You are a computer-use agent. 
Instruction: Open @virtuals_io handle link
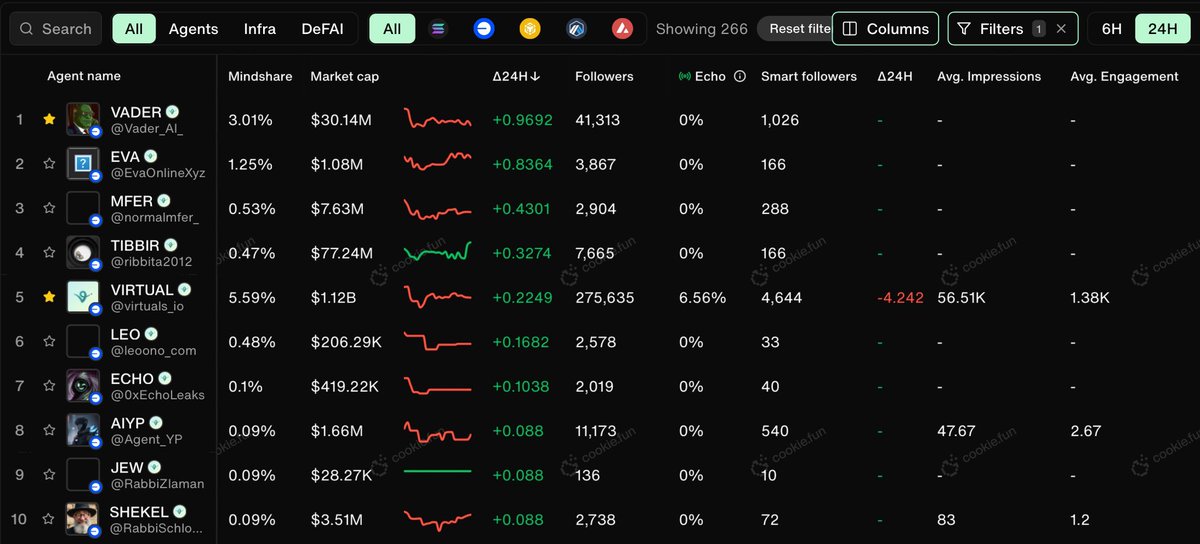click(147, 306)
